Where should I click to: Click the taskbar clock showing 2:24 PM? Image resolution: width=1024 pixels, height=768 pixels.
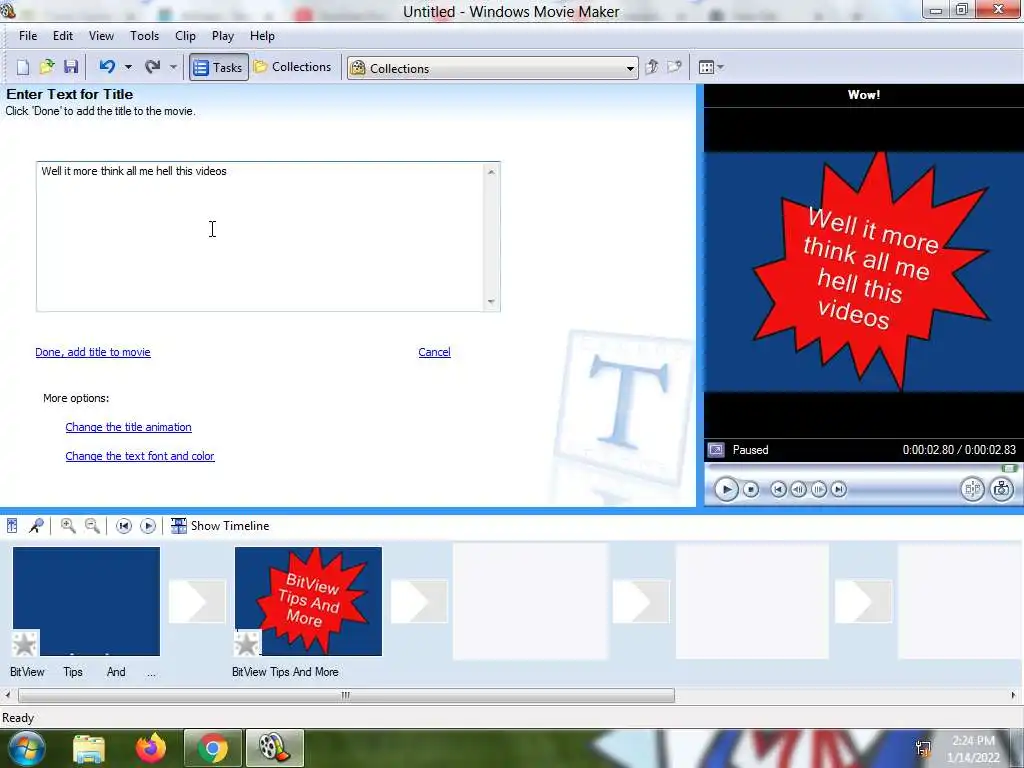pyautogui.click(x=973, y=749)
